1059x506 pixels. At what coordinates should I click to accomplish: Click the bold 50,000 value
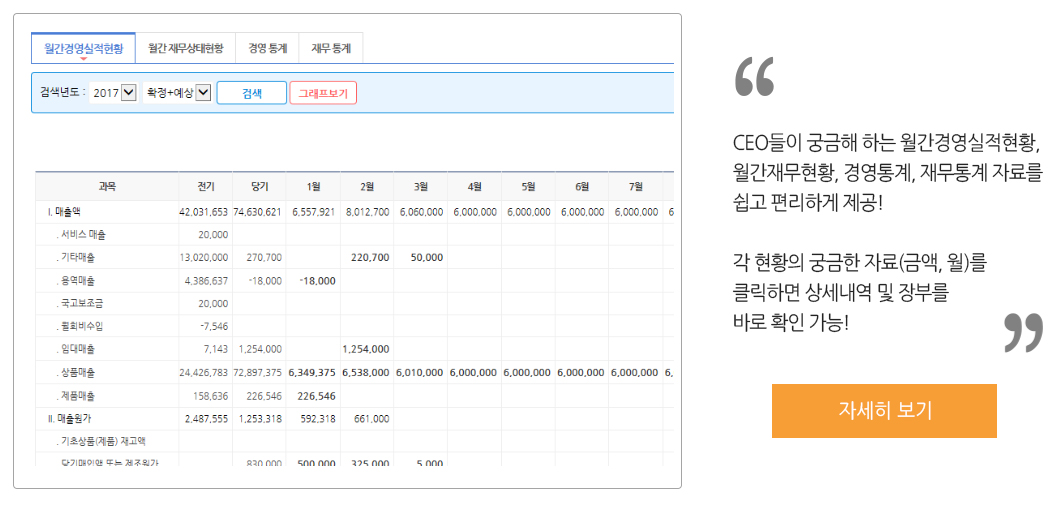click(427, 257)
